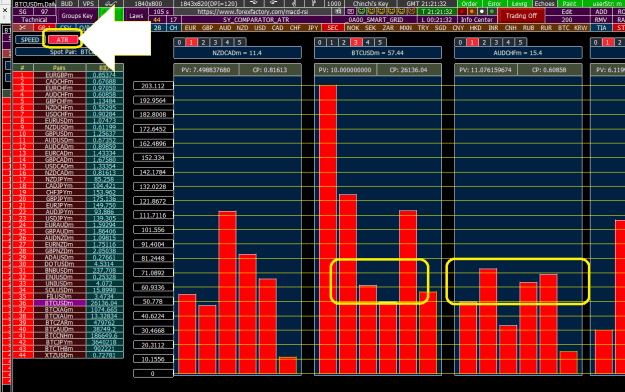The image size is (625, 392).
Task: Select the NOK currency filter
Action: coord(353,28)
